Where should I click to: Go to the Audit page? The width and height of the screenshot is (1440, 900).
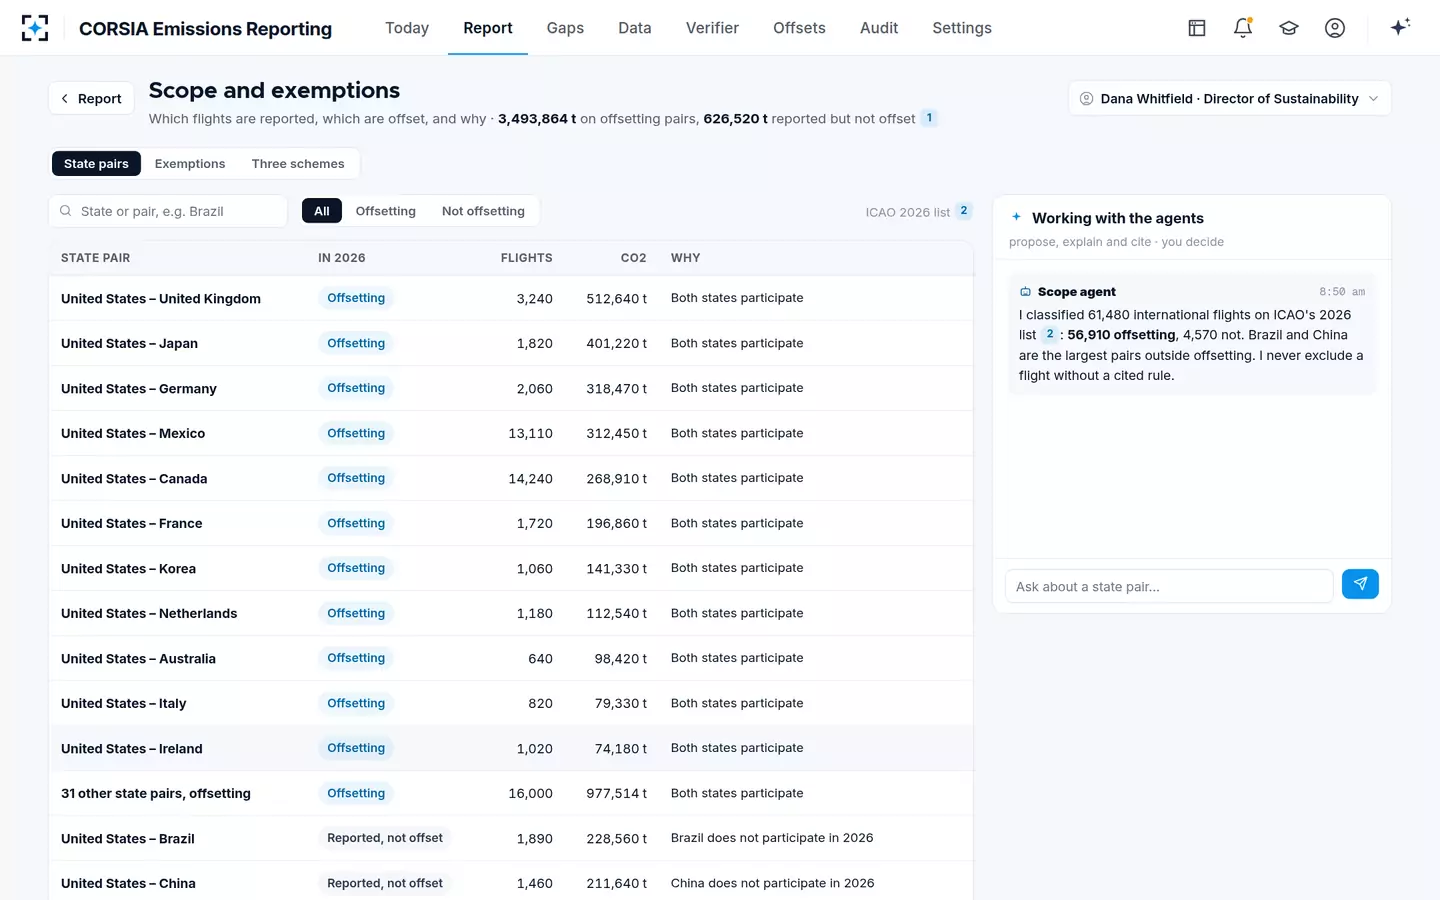(879, 28)
